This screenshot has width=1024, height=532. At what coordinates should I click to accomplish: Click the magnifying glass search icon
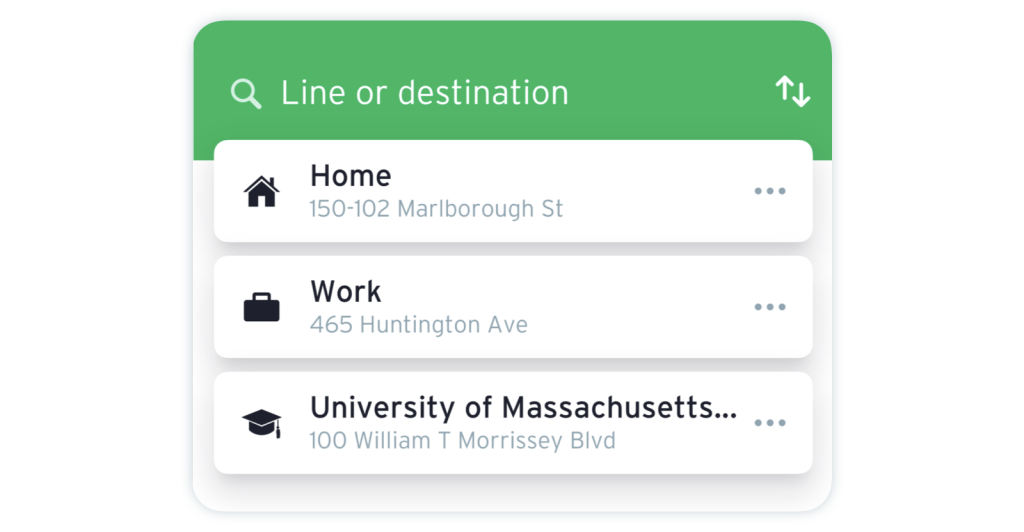pos(246,94)
